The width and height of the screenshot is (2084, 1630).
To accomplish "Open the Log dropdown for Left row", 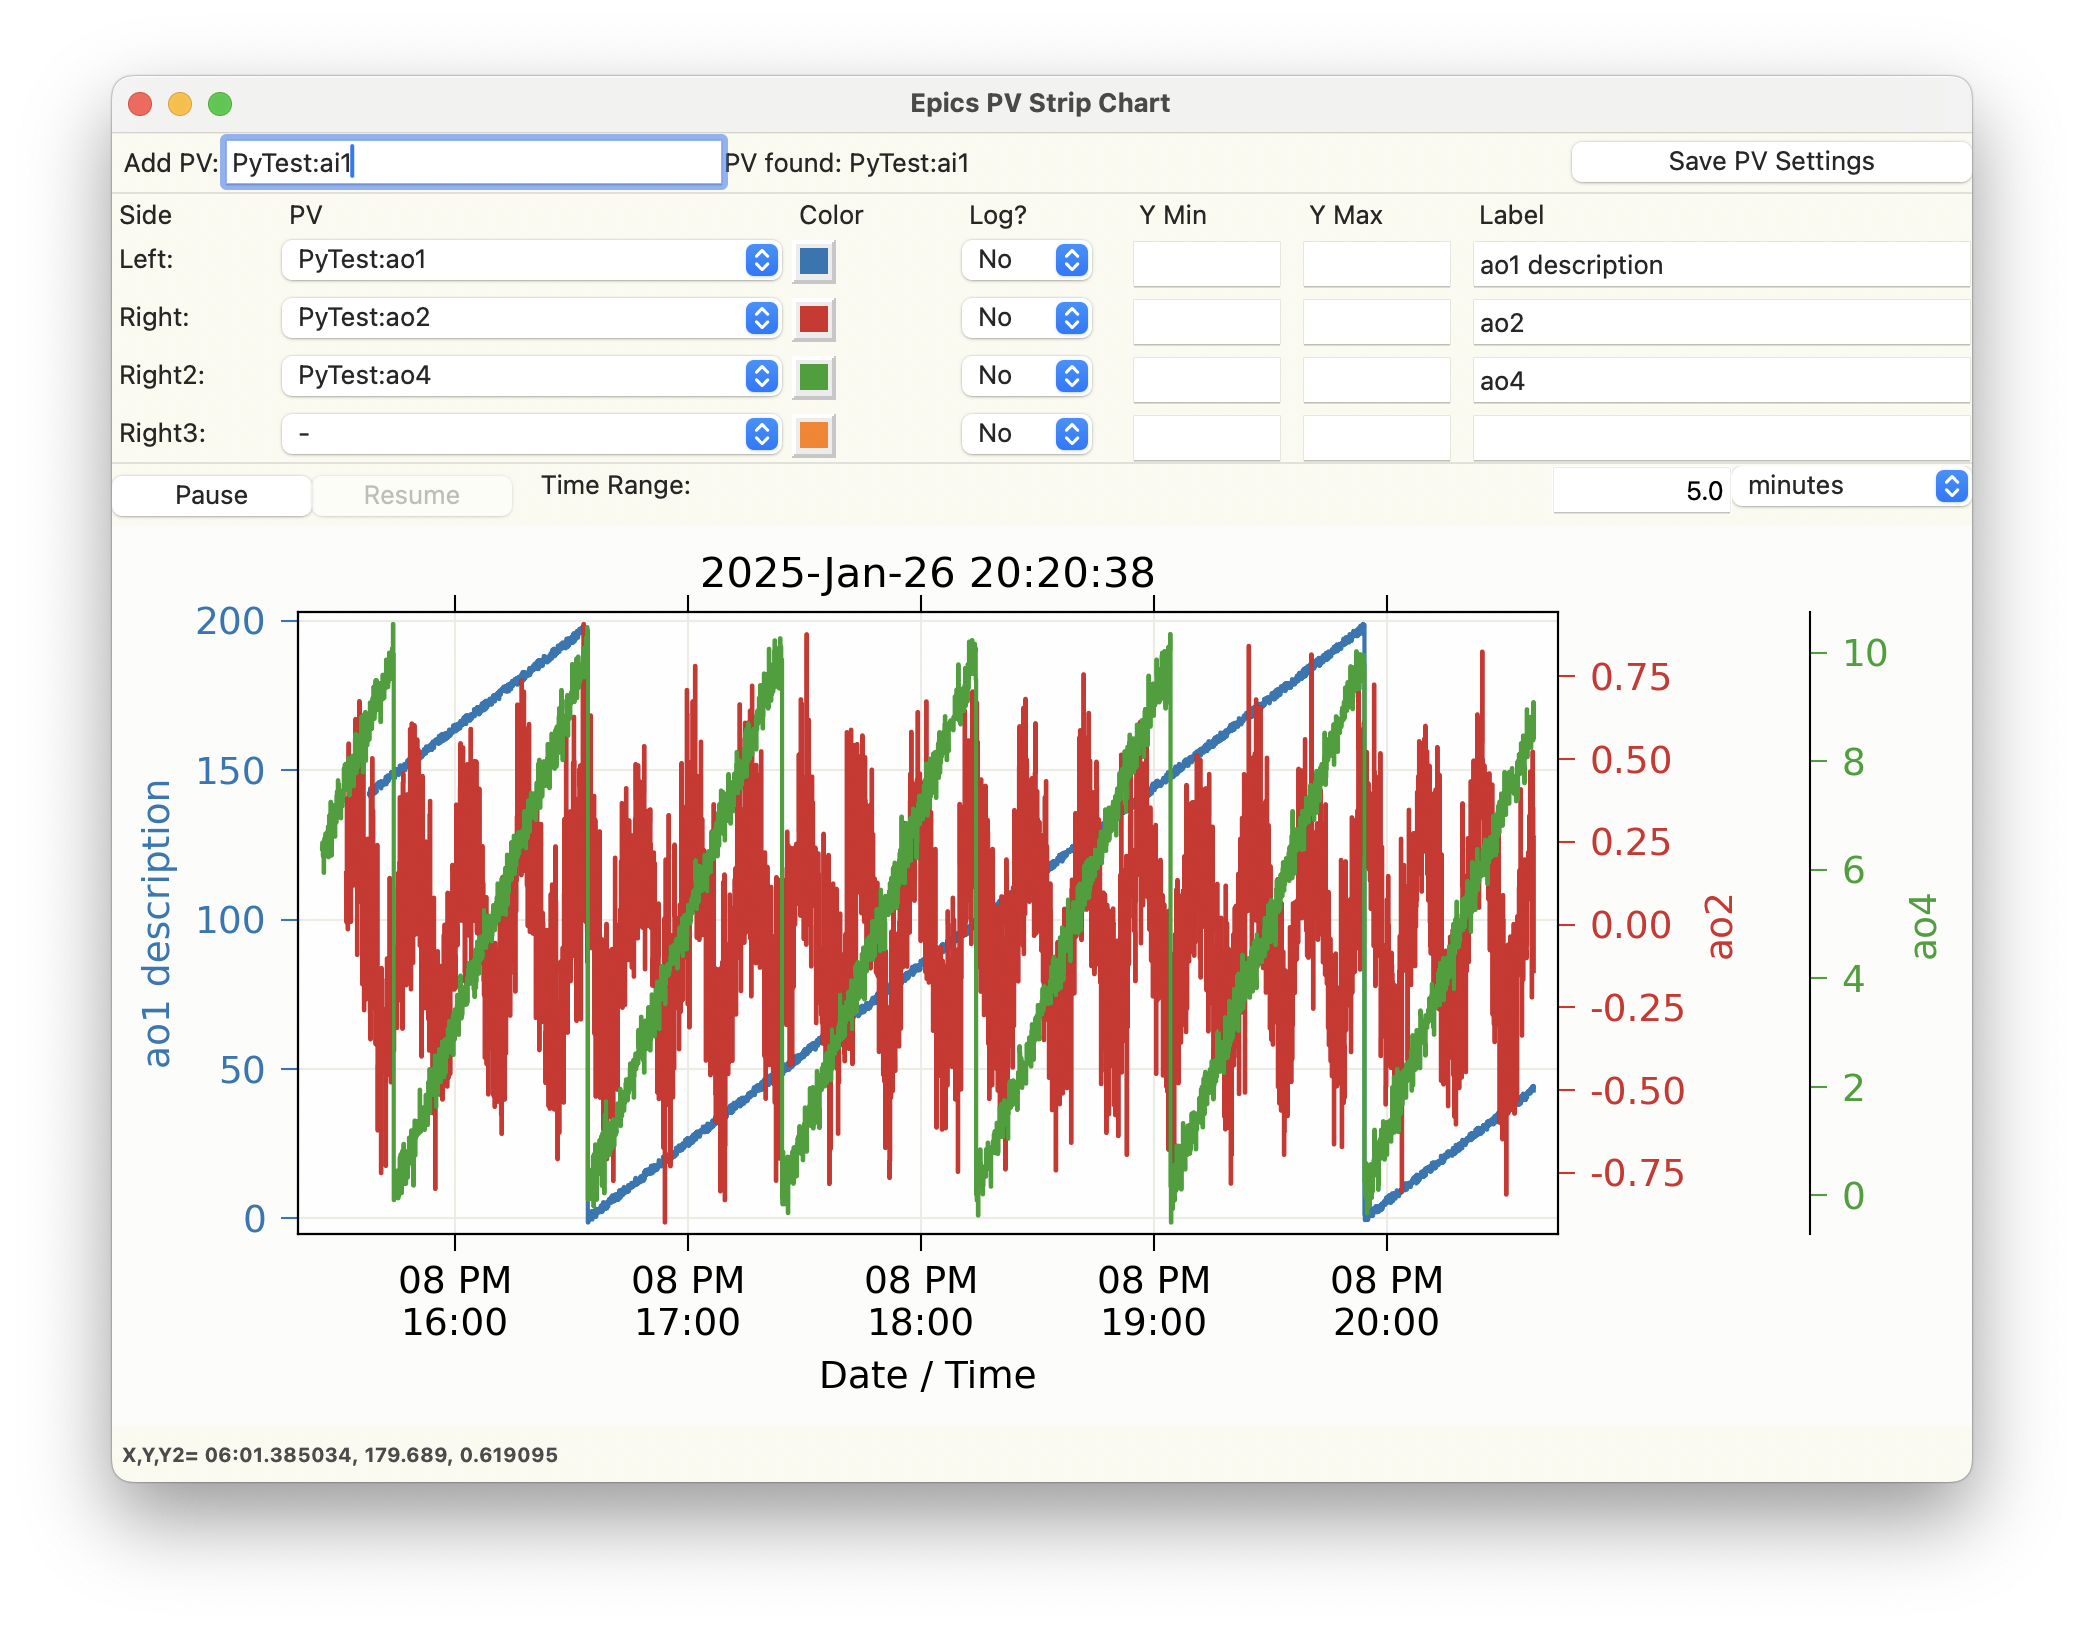I will click(1026, 260).
